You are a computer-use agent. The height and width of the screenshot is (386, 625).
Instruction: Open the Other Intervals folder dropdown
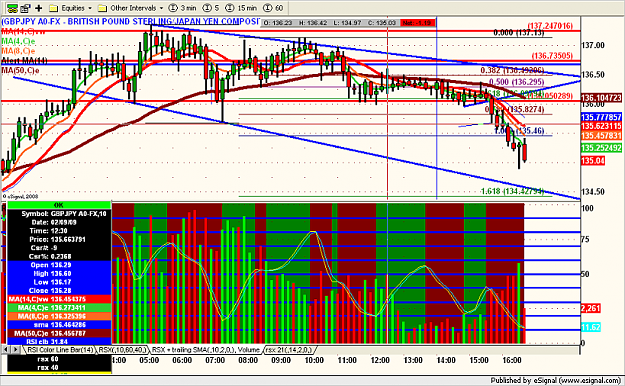point(131,8)
